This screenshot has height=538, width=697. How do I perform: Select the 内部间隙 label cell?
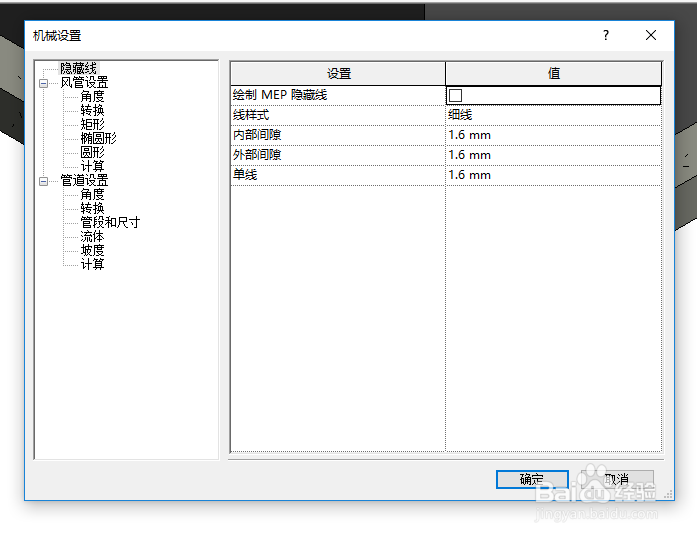[x=338, y=135]
